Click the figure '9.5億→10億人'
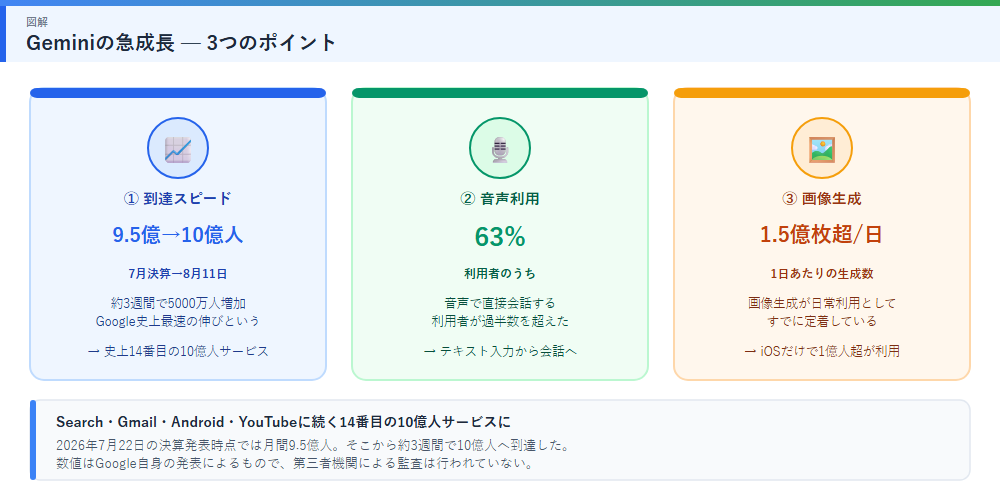The height and width of the screenshot is (500, 1000). (x=178, y=235)
